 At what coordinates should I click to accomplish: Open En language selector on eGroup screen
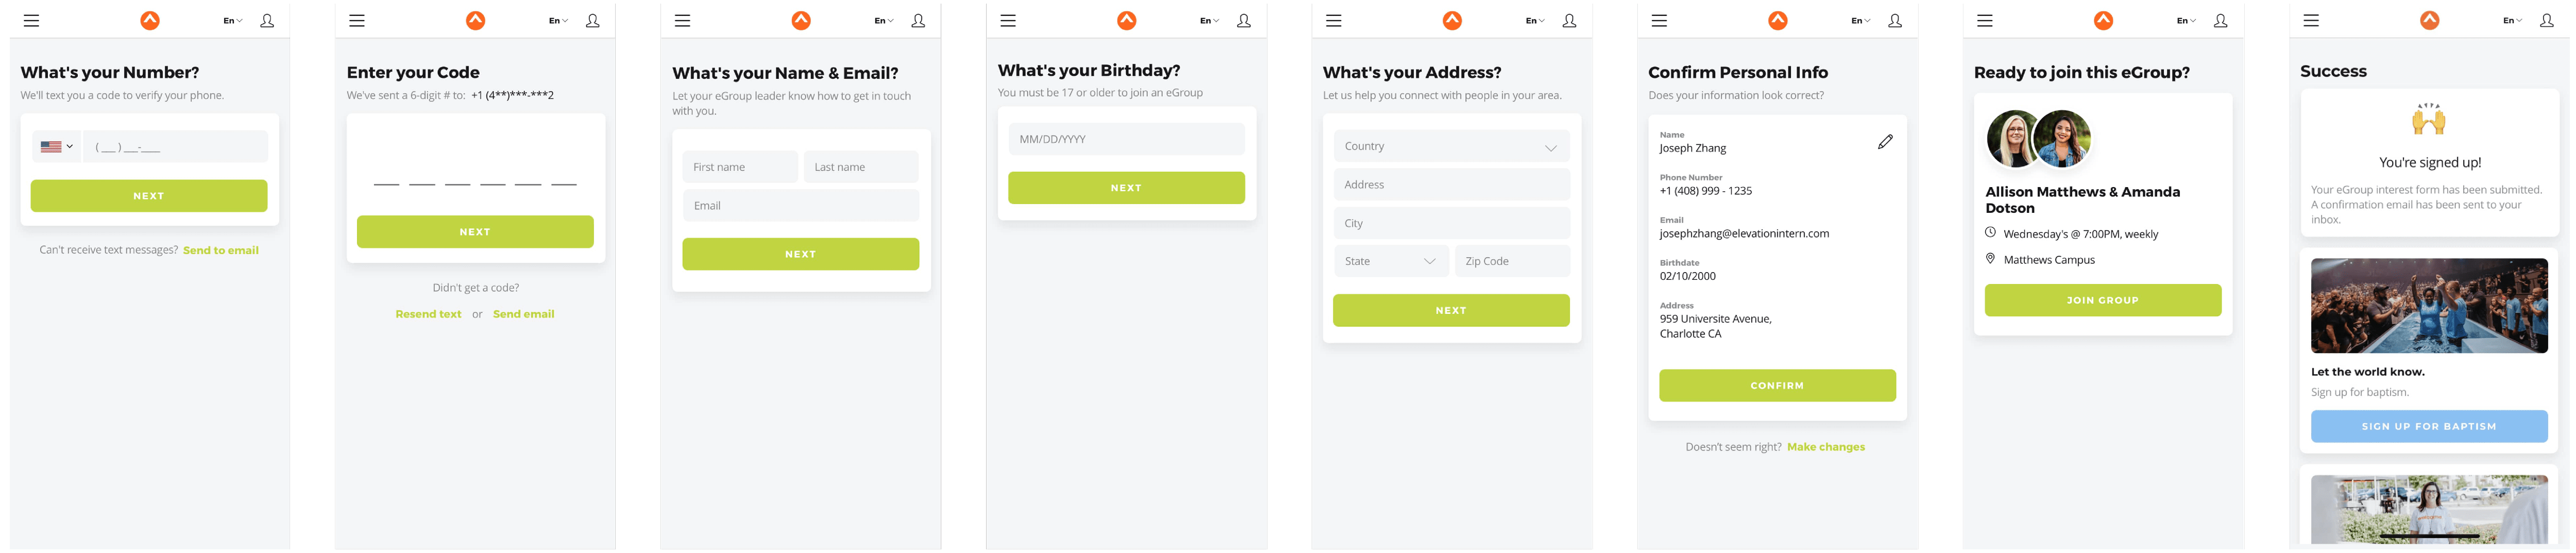tap(2186, 20)
